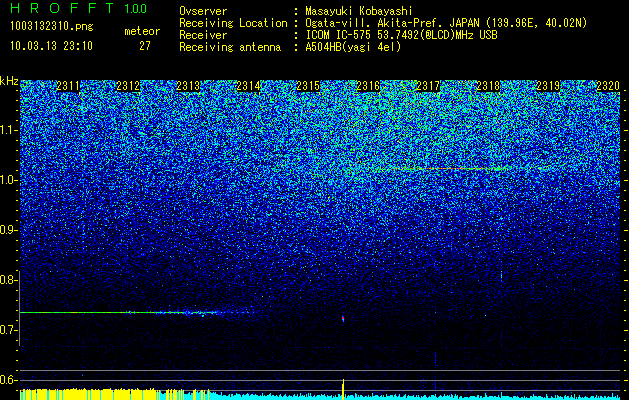Click the 2319 time marker
Screen dimensions: 629x400
[548, 86]
